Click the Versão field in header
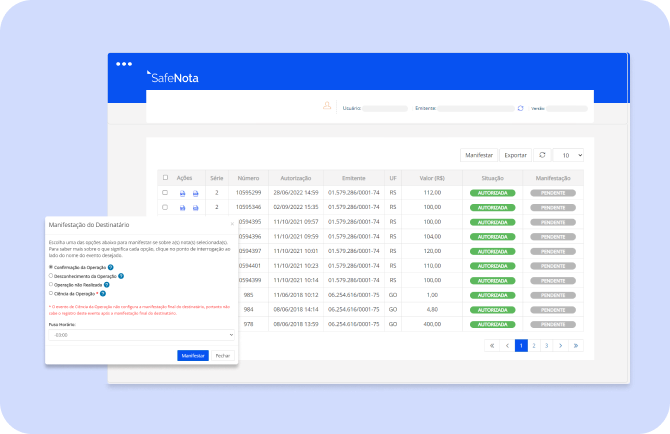 tap(567, 108)
